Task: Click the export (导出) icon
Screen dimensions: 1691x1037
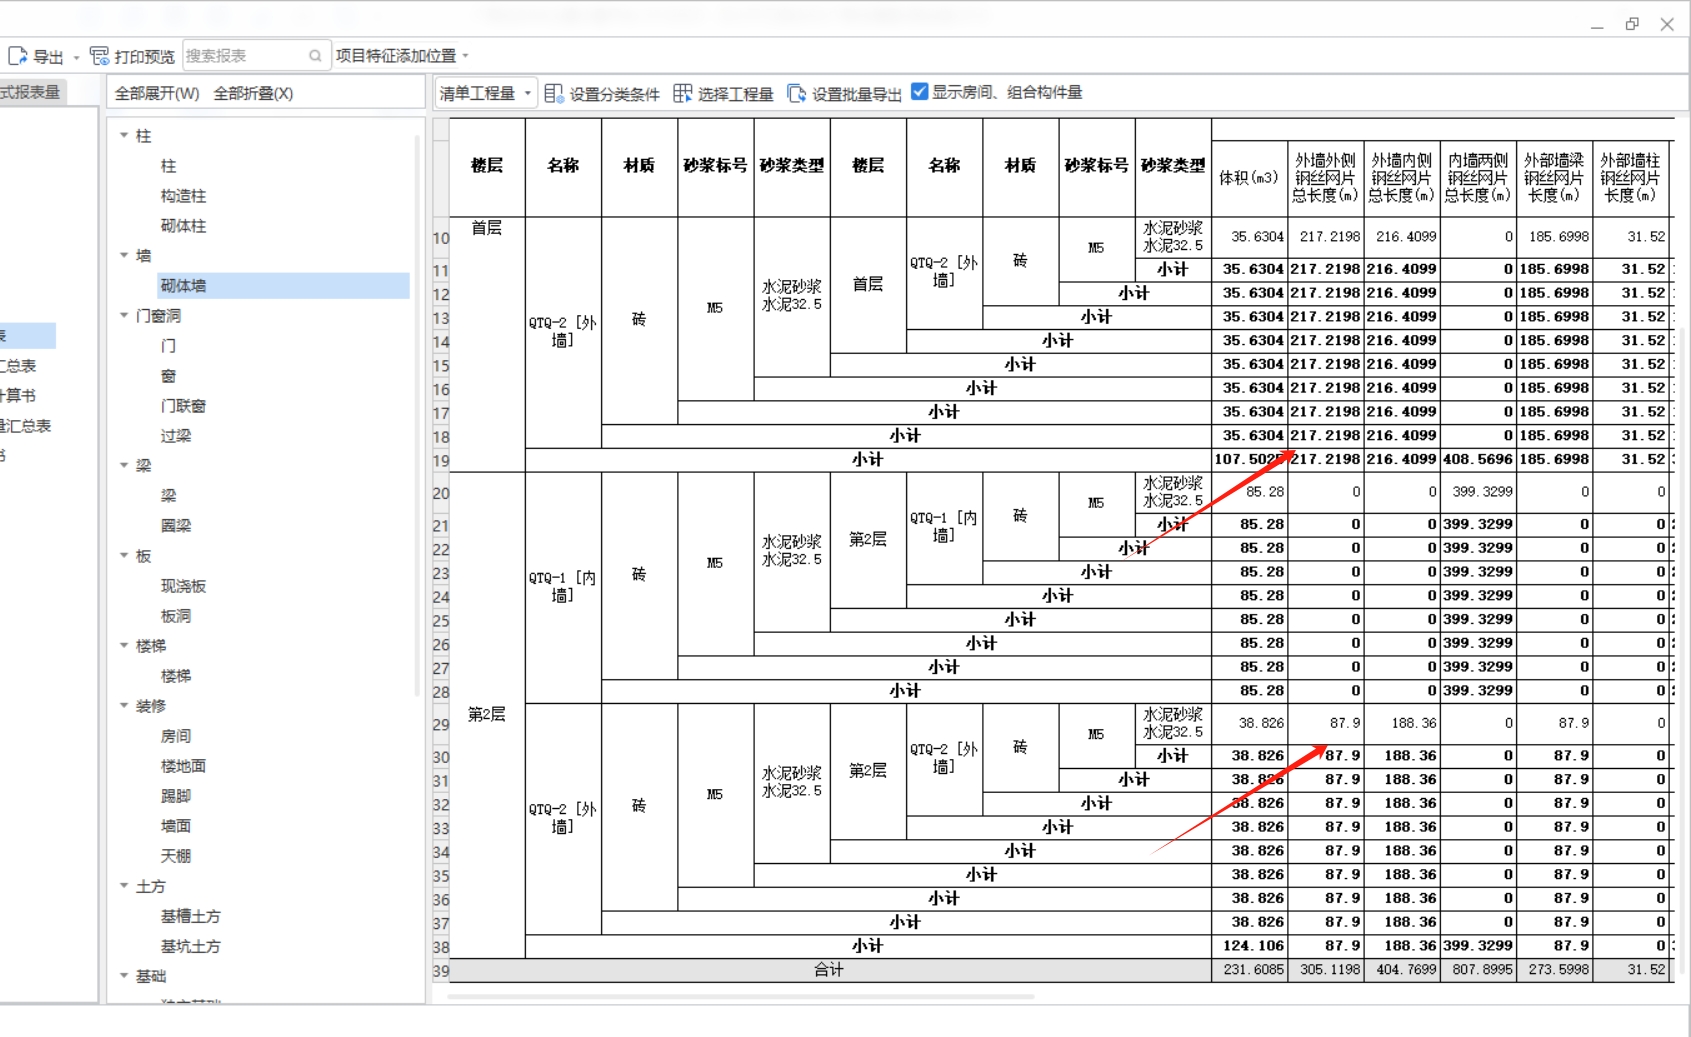Action: coord(17,56)
